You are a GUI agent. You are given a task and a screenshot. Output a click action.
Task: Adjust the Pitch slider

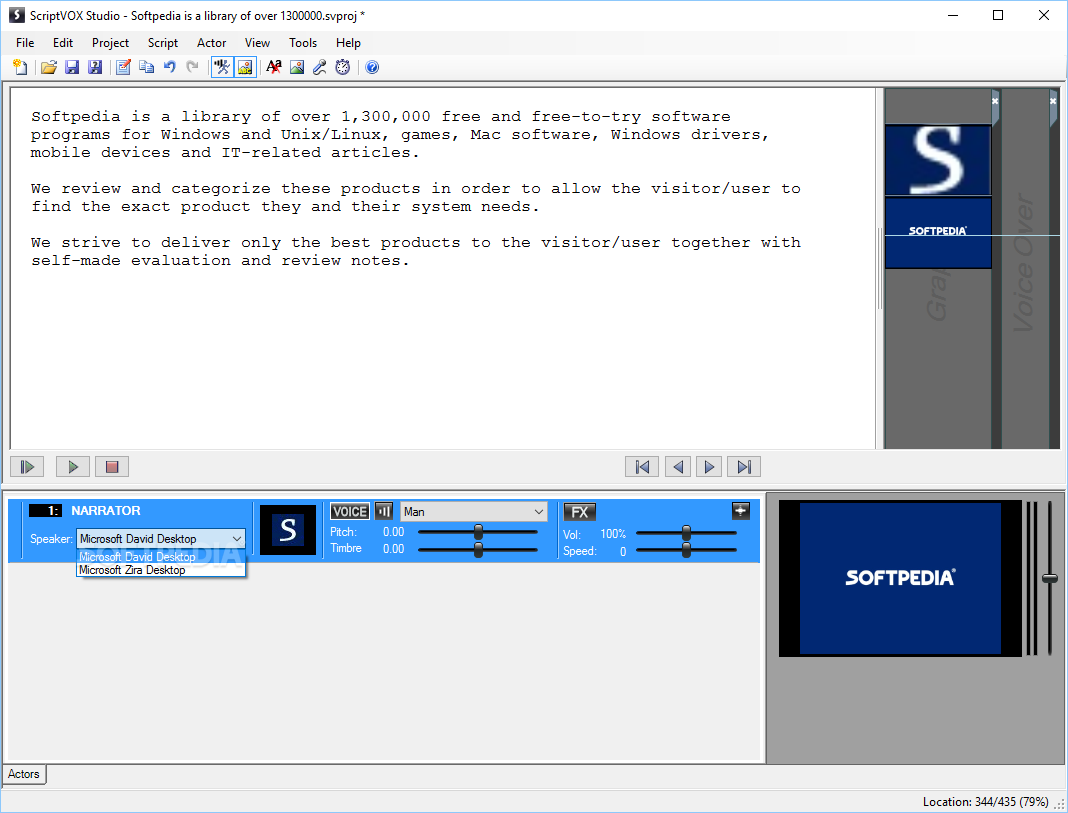[x=478, y=532]
